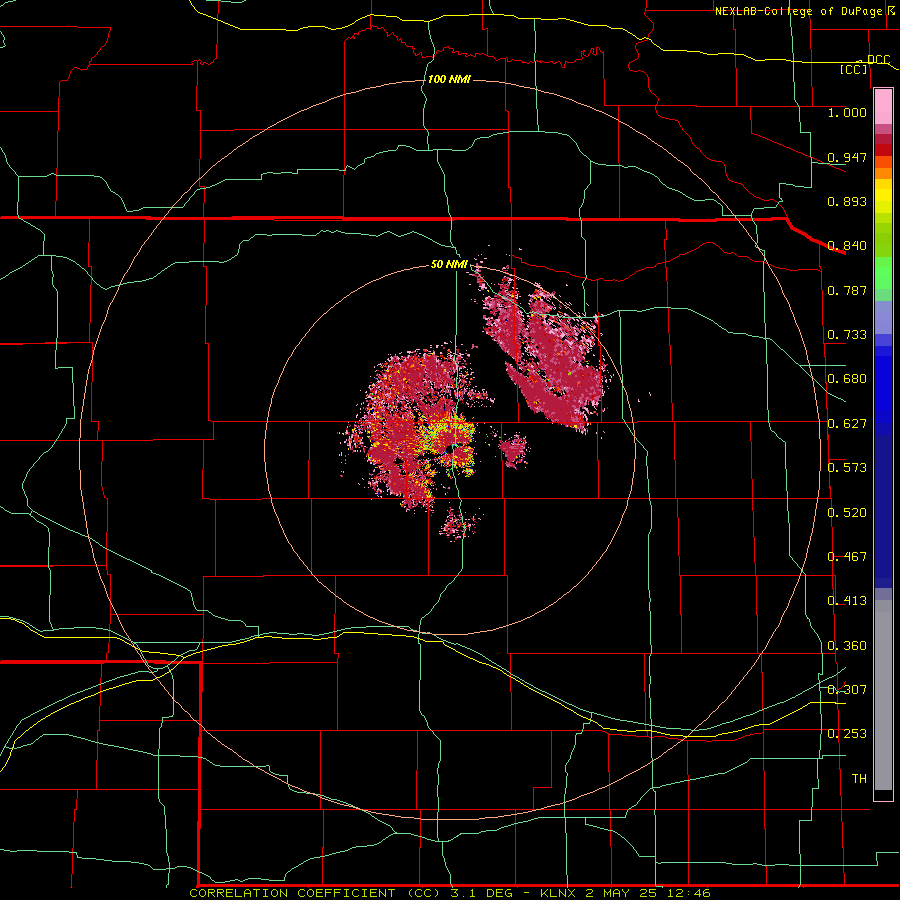This screenshot has width=900, height=900.
Task: Click the yellow-green low CC core near radar
Action: [449, 439]
